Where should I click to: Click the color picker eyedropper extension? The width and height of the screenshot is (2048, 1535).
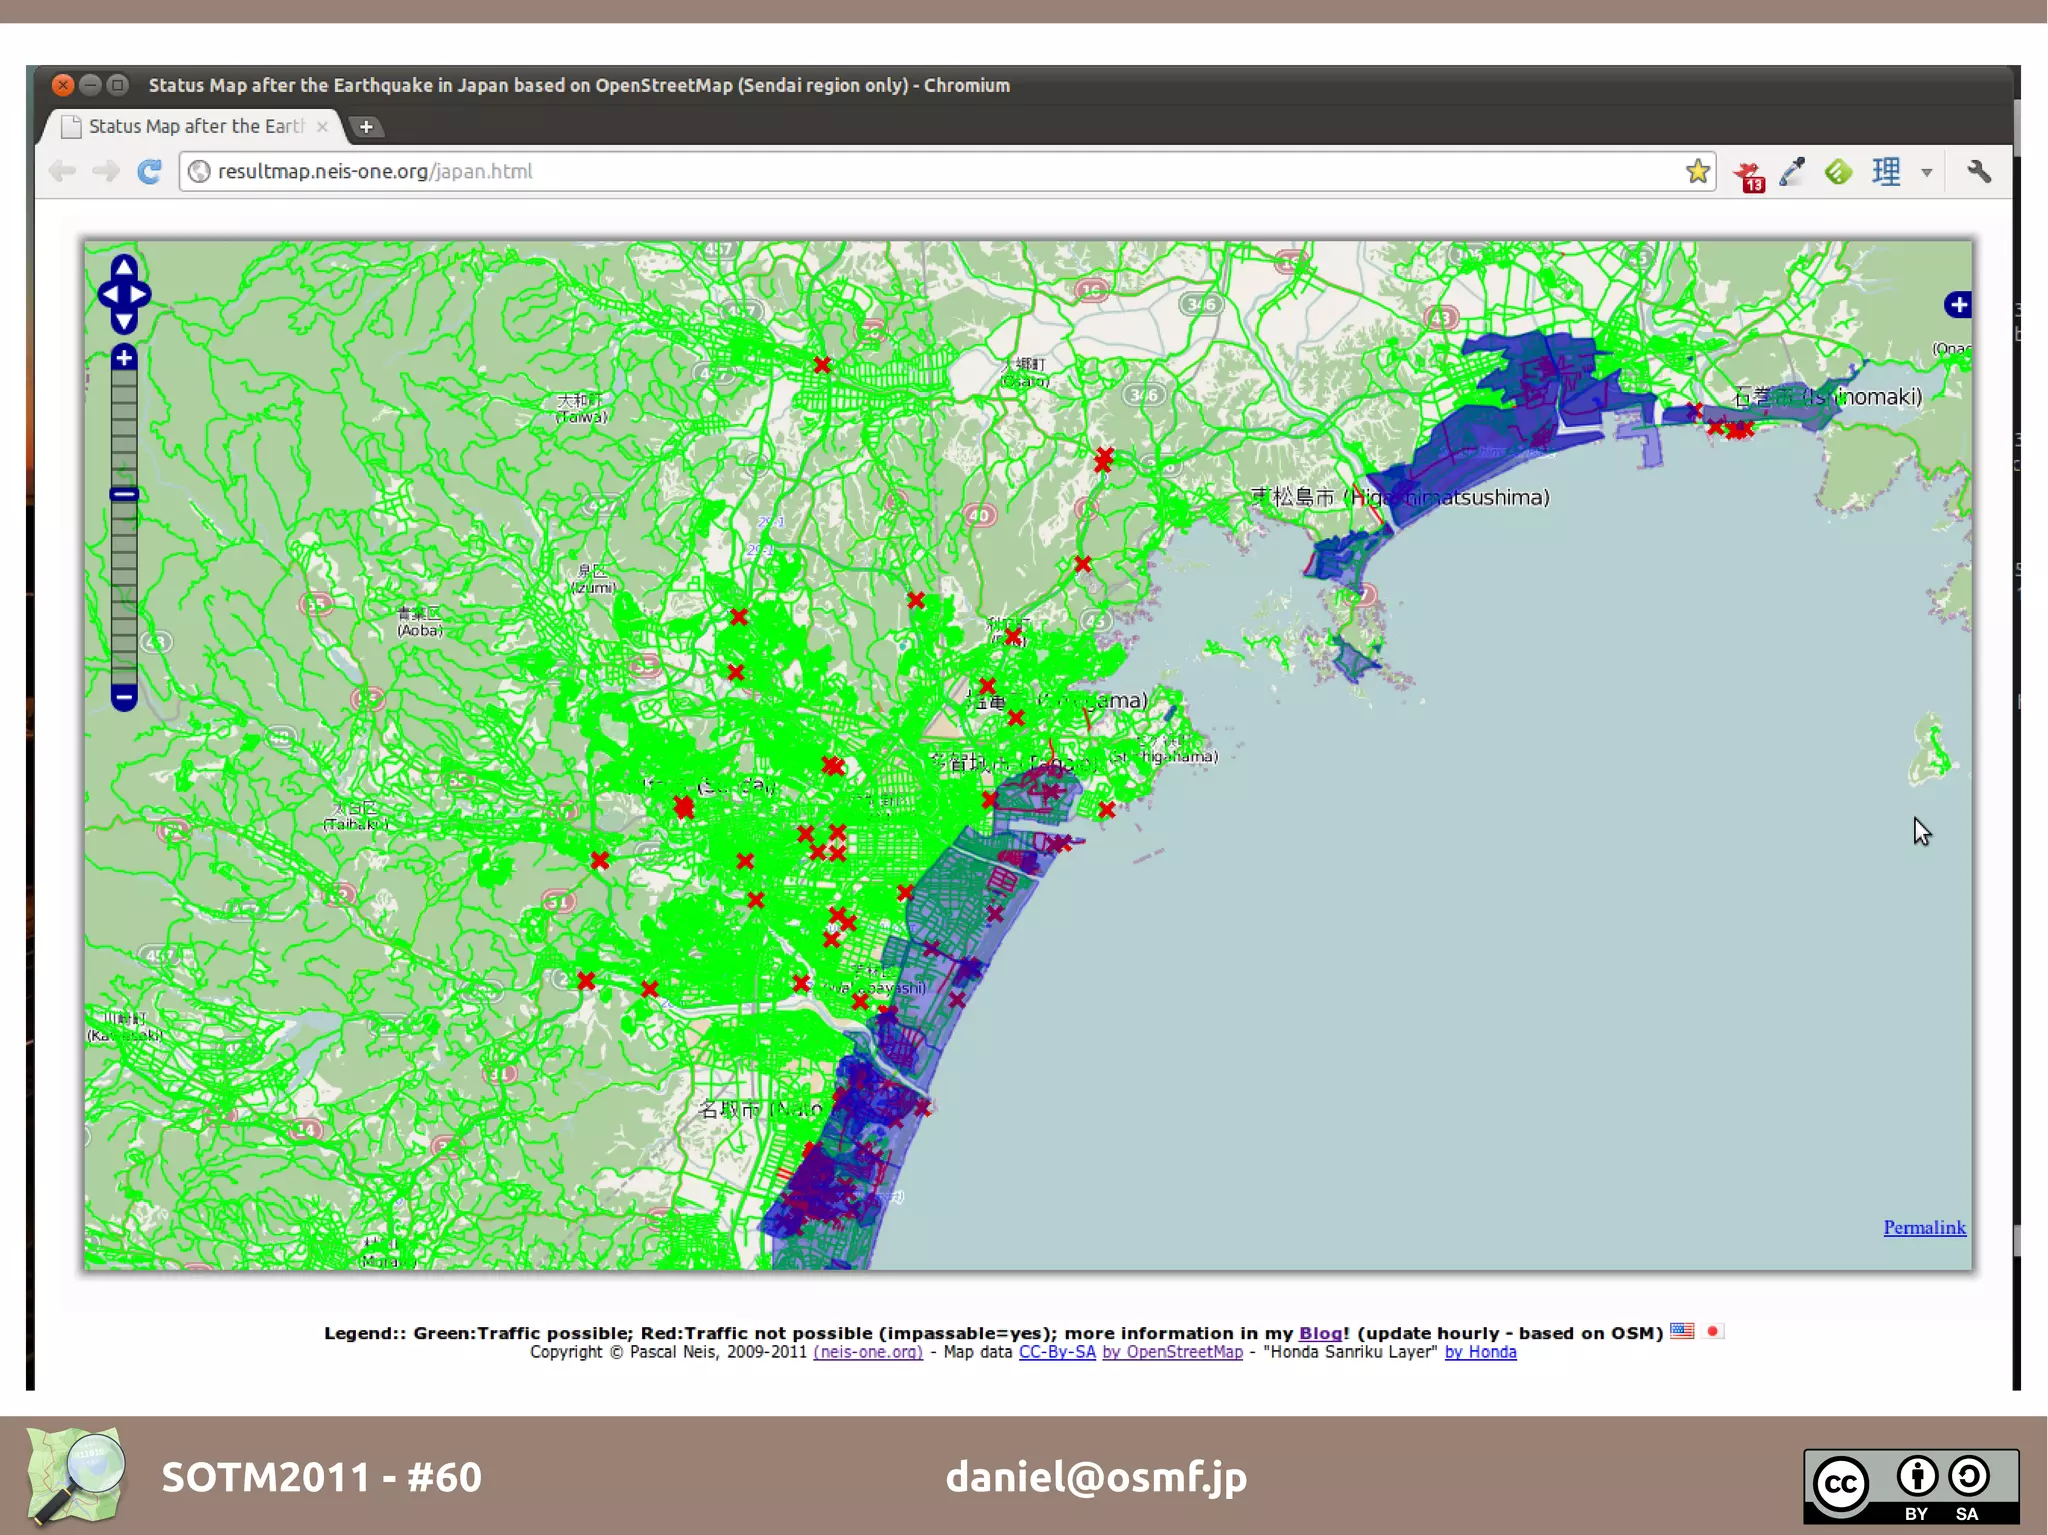[x=1792, y=172]
